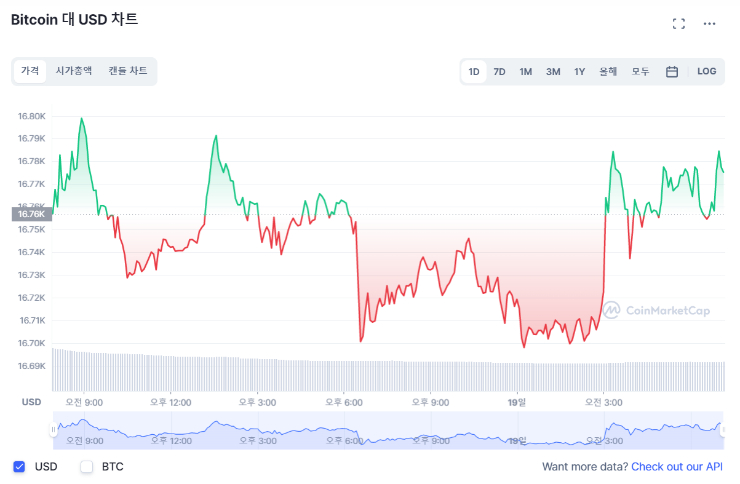Select the 1Y time range
The image size is (740, 484).
point(579,71)
